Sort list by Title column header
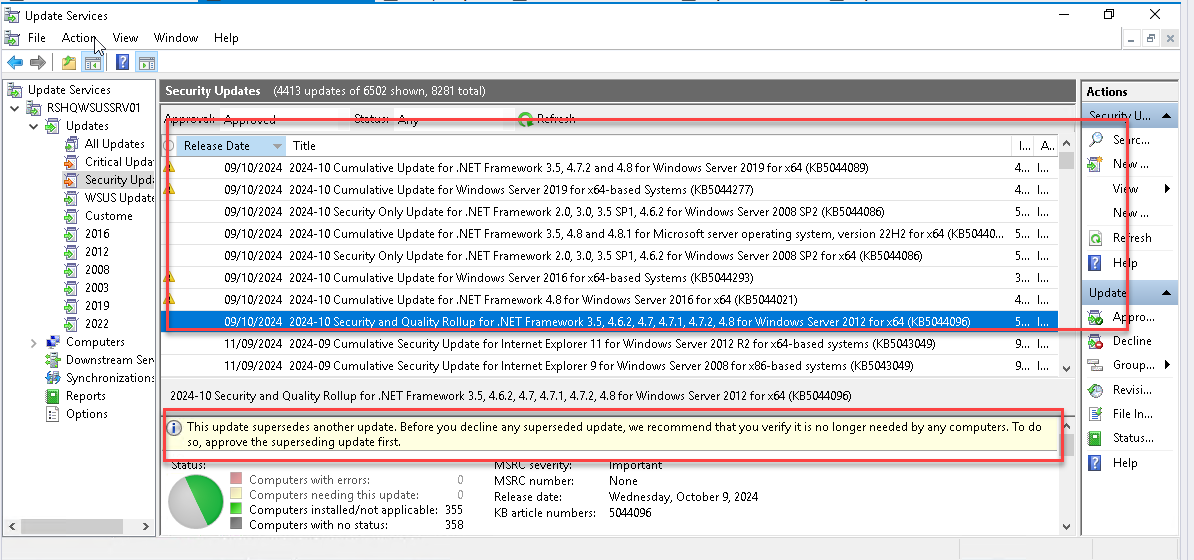The width and height of the screenshot is (1194, 560). [x=649, y=146]
